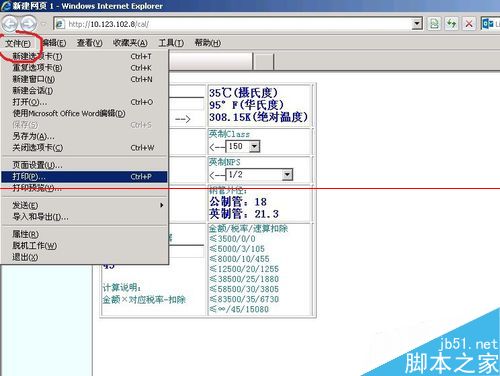Click the ≤8000/10/455 tax row
The image size is (500, 376).
pos(240,259)
